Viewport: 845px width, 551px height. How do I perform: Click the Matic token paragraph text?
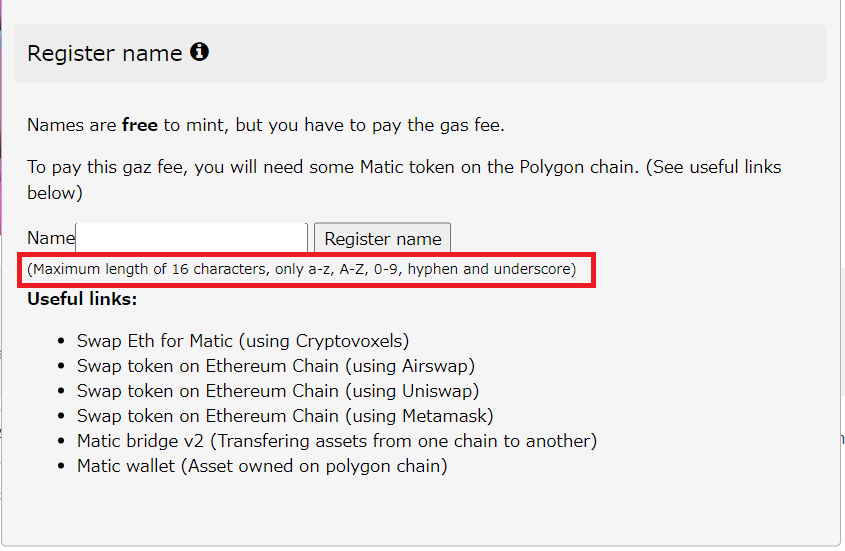404,180
